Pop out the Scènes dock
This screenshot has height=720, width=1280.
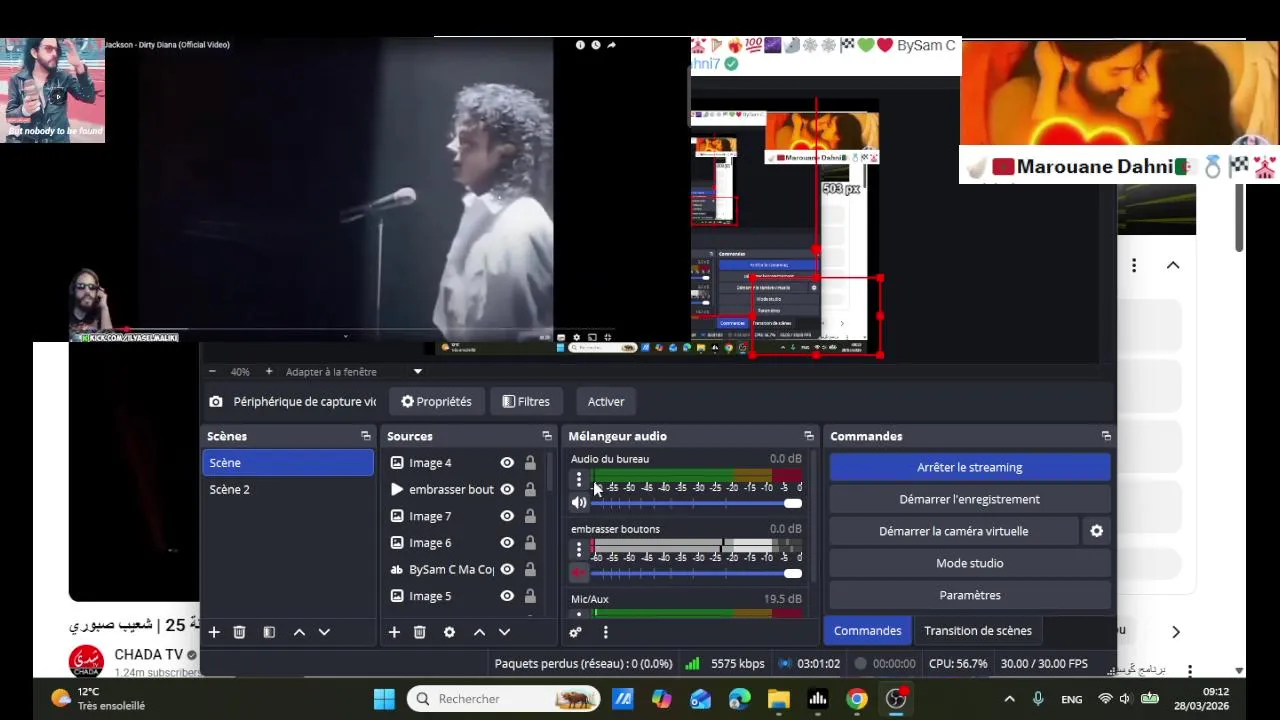coord(366,436)
